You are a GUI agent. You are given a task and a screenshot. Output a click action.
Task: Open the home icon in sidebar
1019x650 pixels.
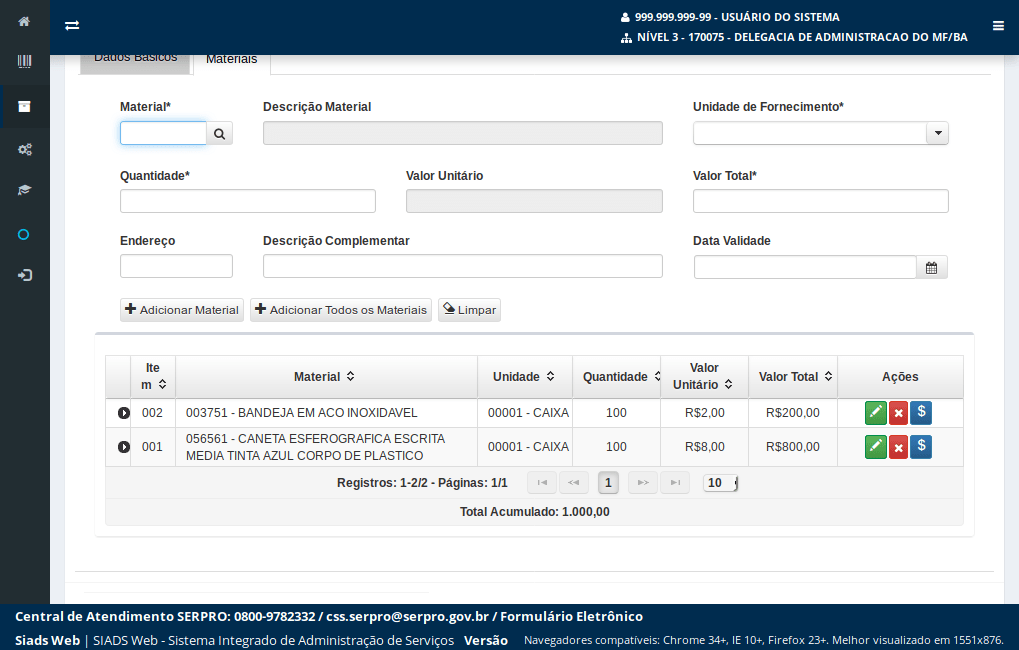click(x=24, y=21)
